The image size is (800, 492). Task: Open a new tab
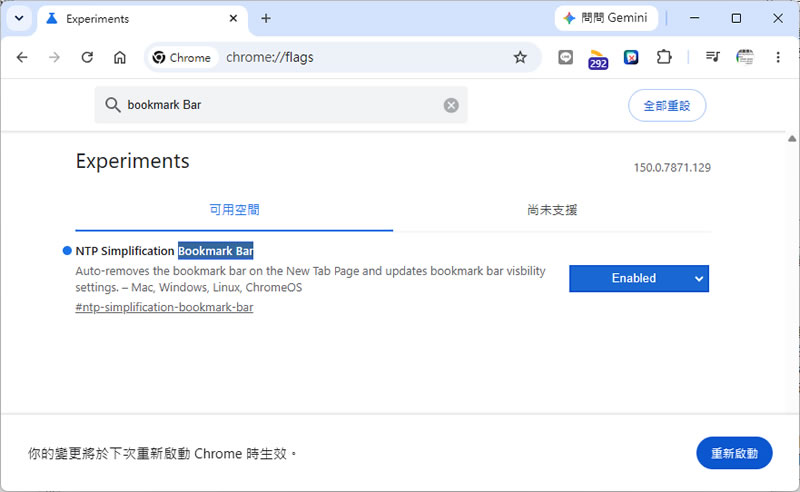pos(266,18)
